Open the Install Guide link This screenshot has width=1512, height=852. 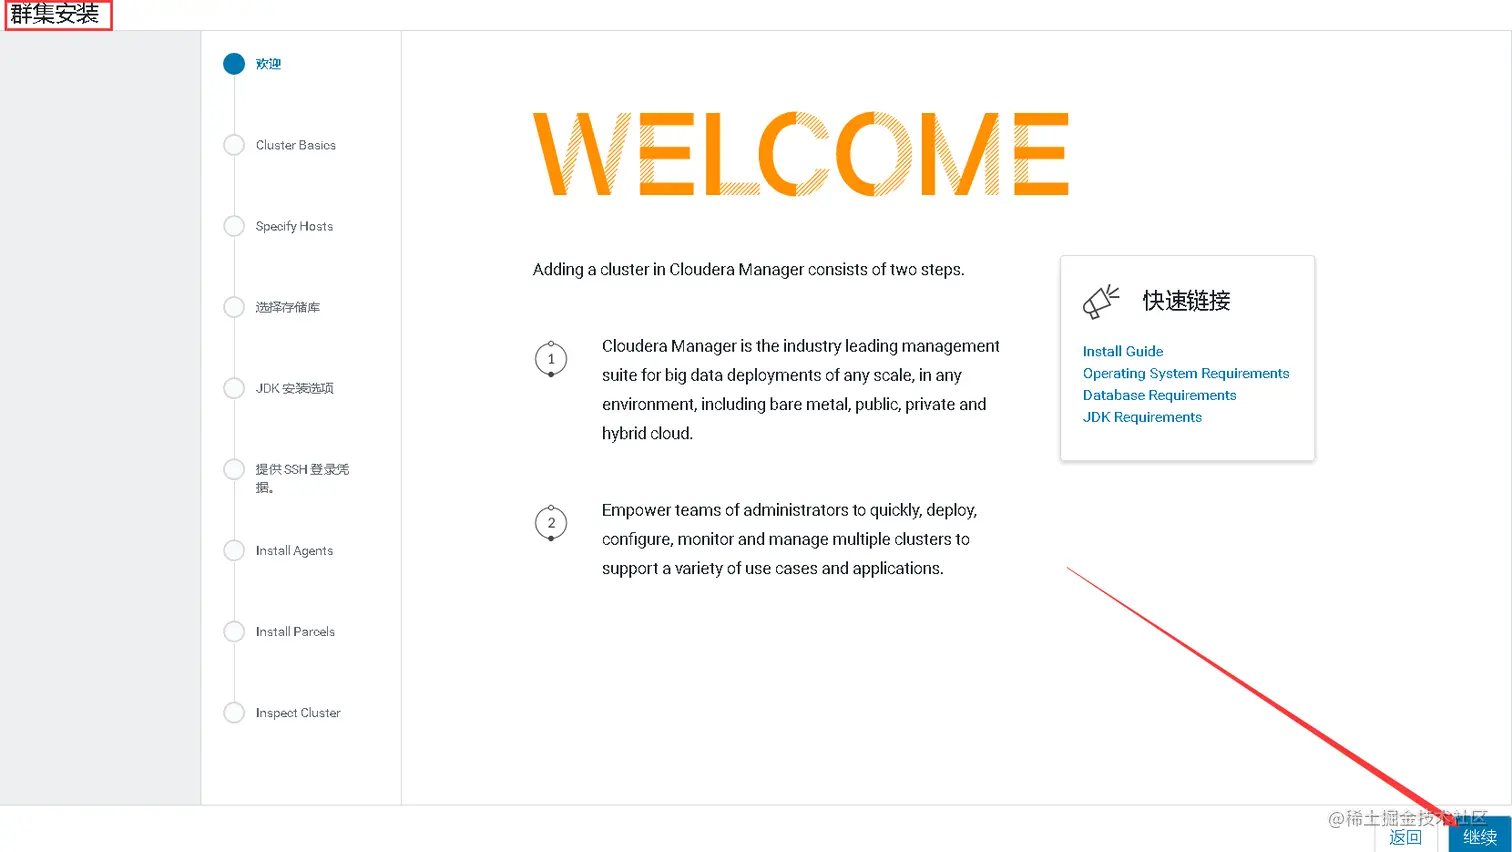[x=1123, y=351]
